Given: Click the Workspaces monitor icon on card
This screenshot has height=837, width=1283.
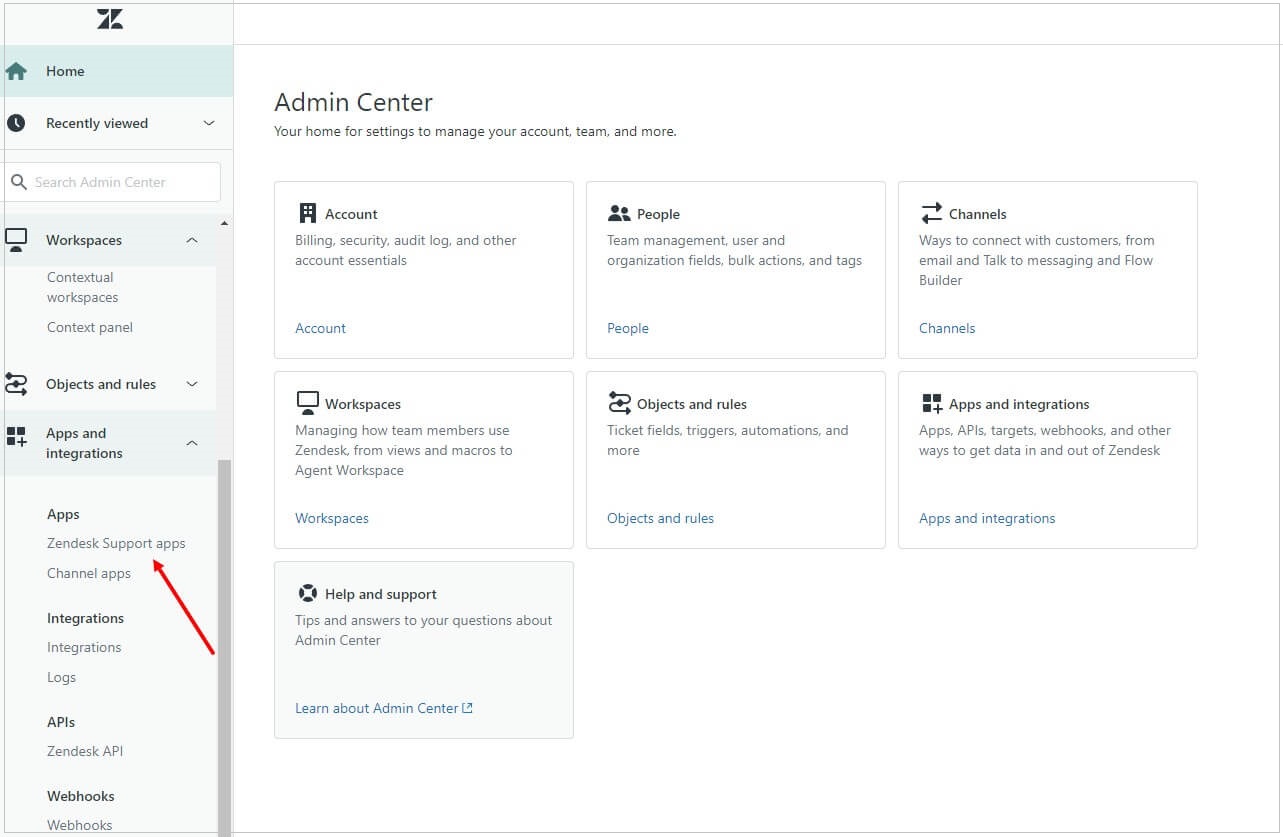Looking at the screenshot, I should click(307, 403).
